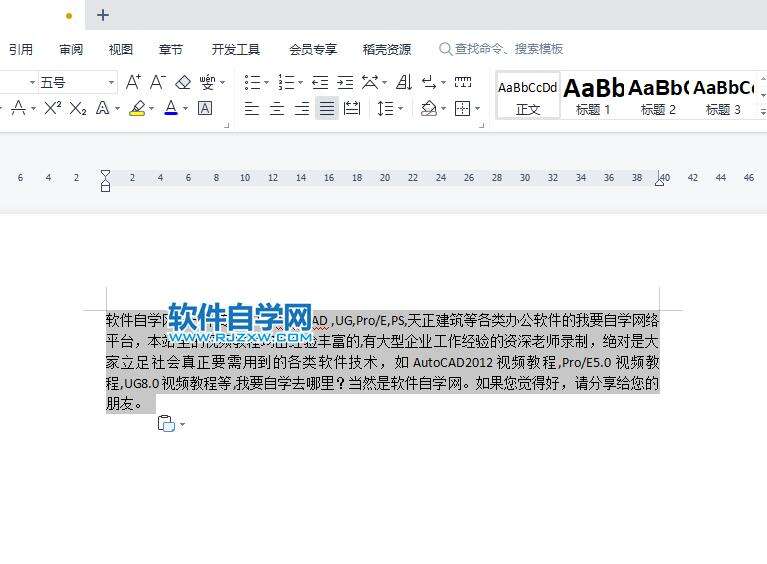Align text right
The height and width of the screenshot is (564, 767).
(x=302, y=108)
